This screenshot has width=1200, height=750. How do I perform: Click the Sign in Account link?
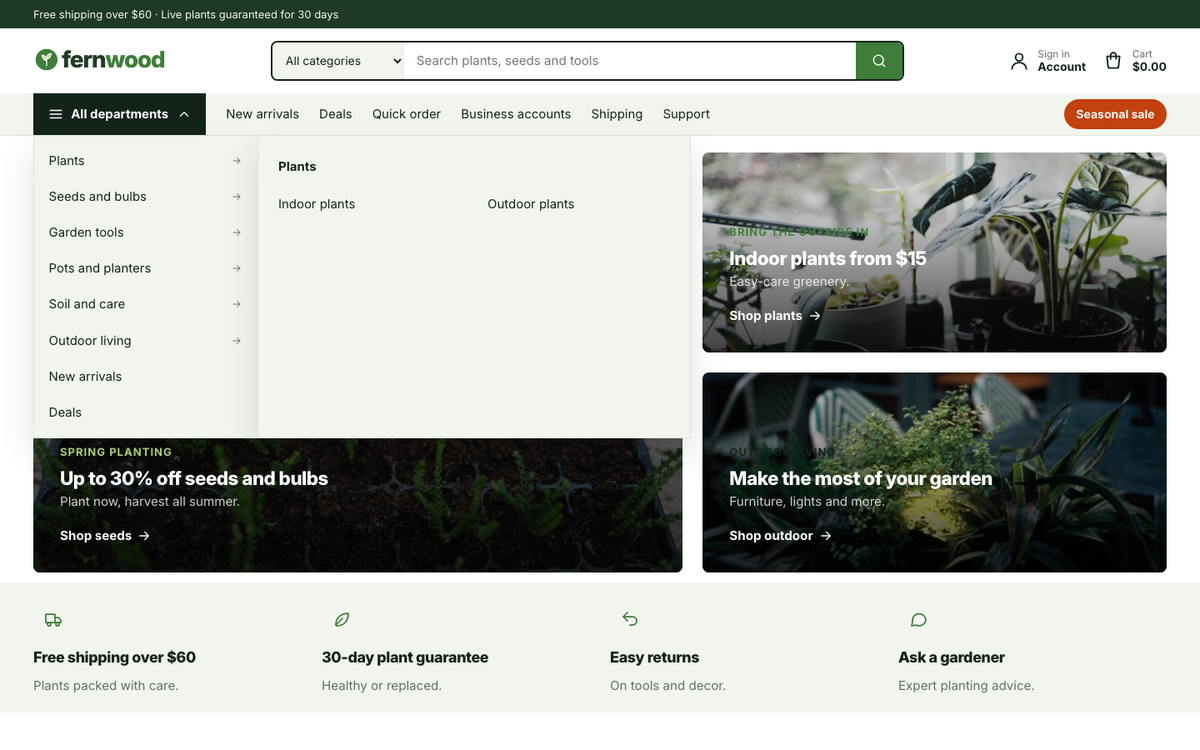[1048, 61]
